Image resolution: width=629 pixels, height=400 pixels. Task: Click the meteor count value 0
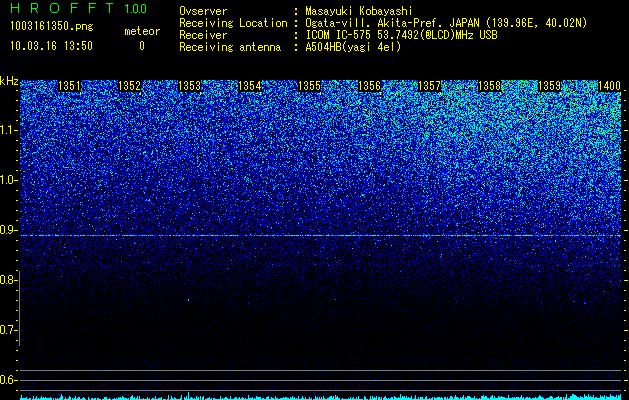(x=142, y=46)
